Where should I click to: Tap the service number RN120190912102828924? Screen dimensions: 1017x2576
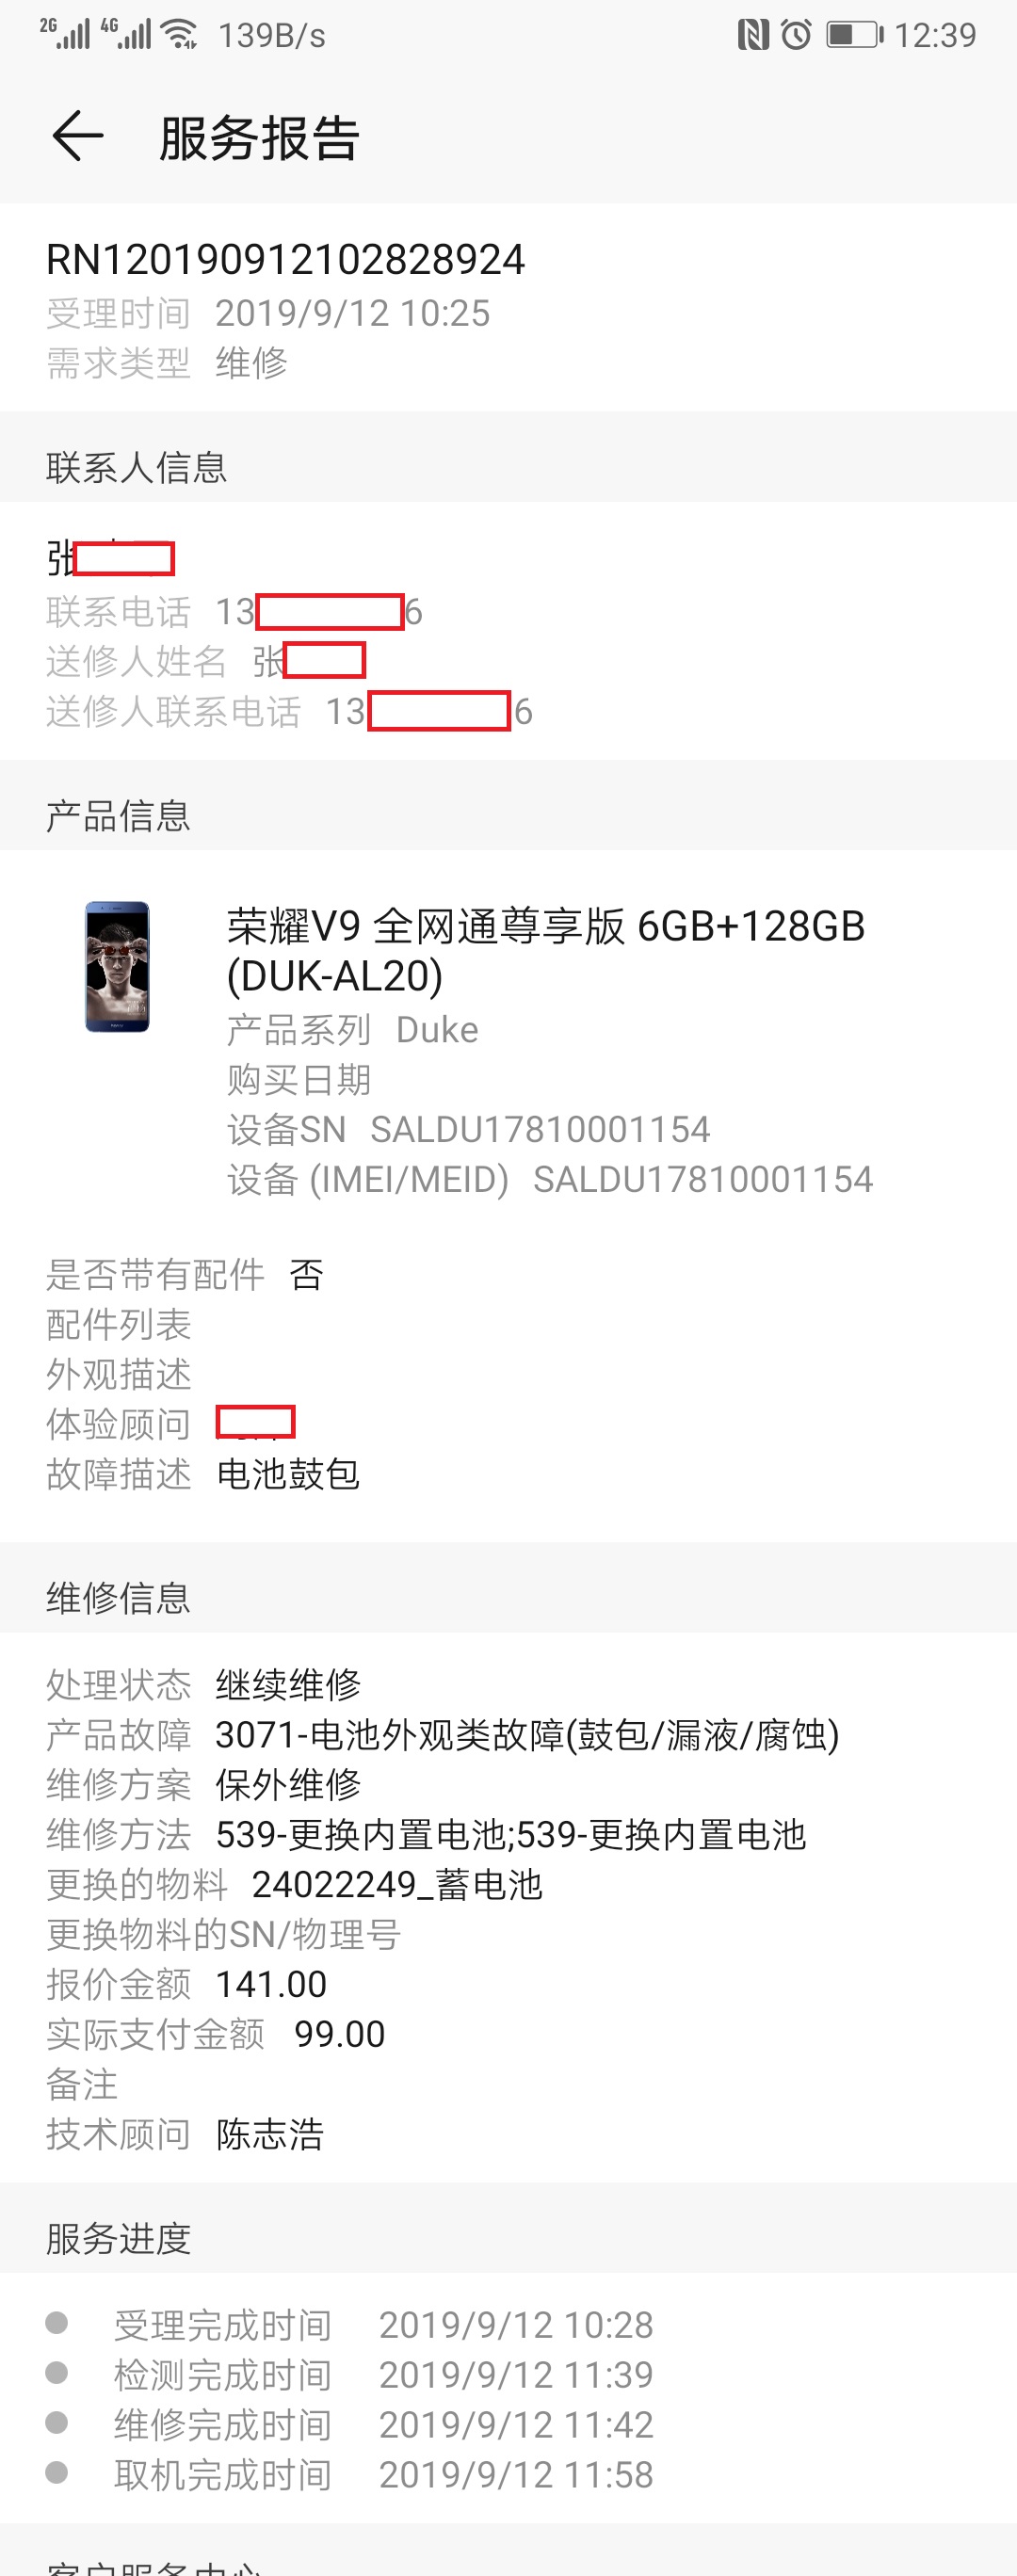pos(286,260)
